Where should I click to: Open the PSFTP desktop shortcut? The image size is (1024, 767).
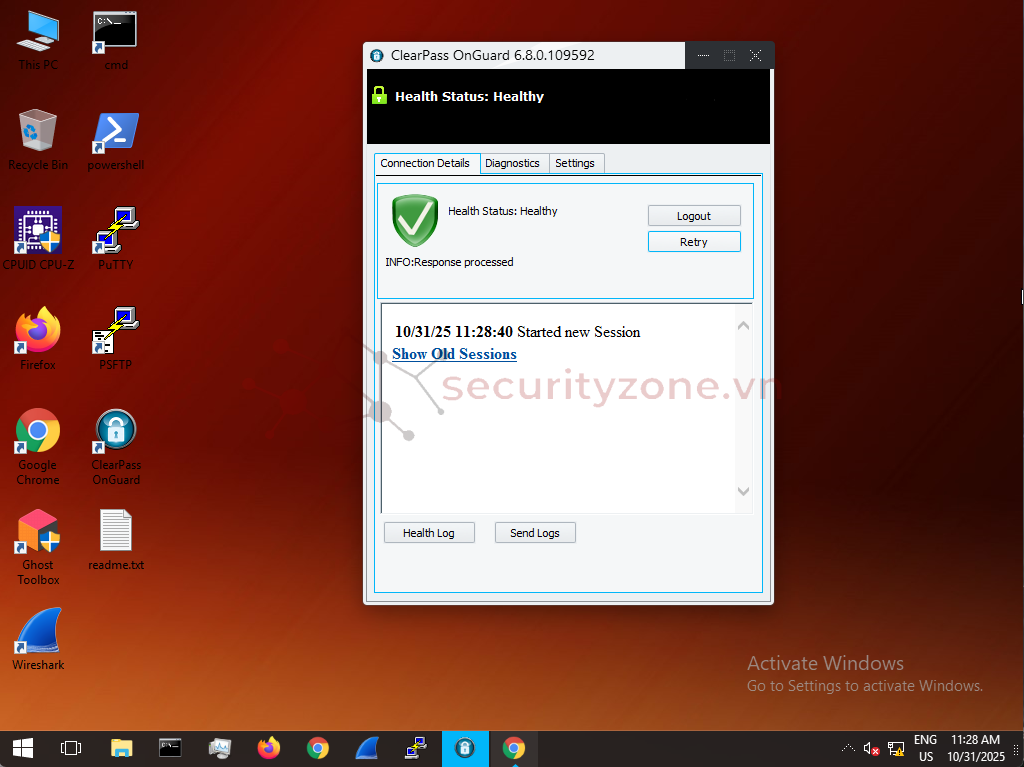click(116, 332)
